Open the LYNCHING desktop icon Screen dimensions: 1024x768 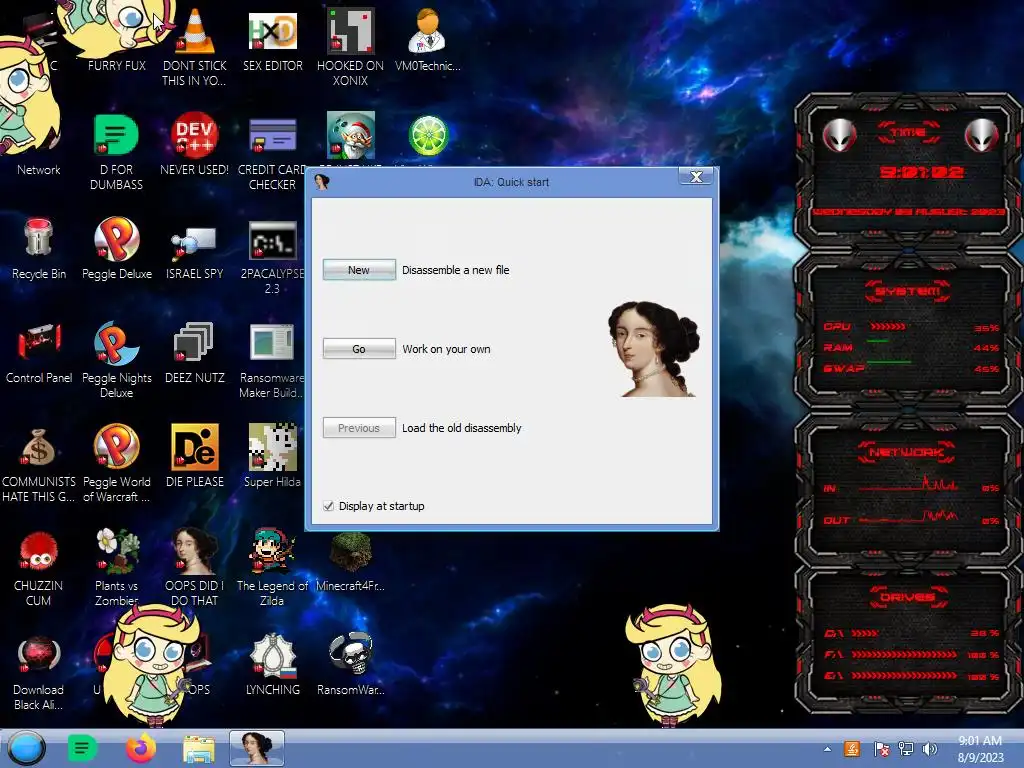pos(272,663)
